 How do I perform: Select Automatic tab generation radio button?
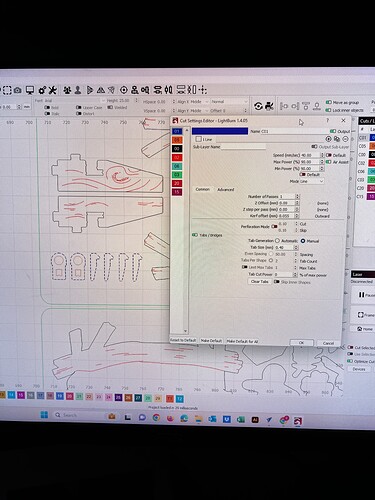point(277,240)
